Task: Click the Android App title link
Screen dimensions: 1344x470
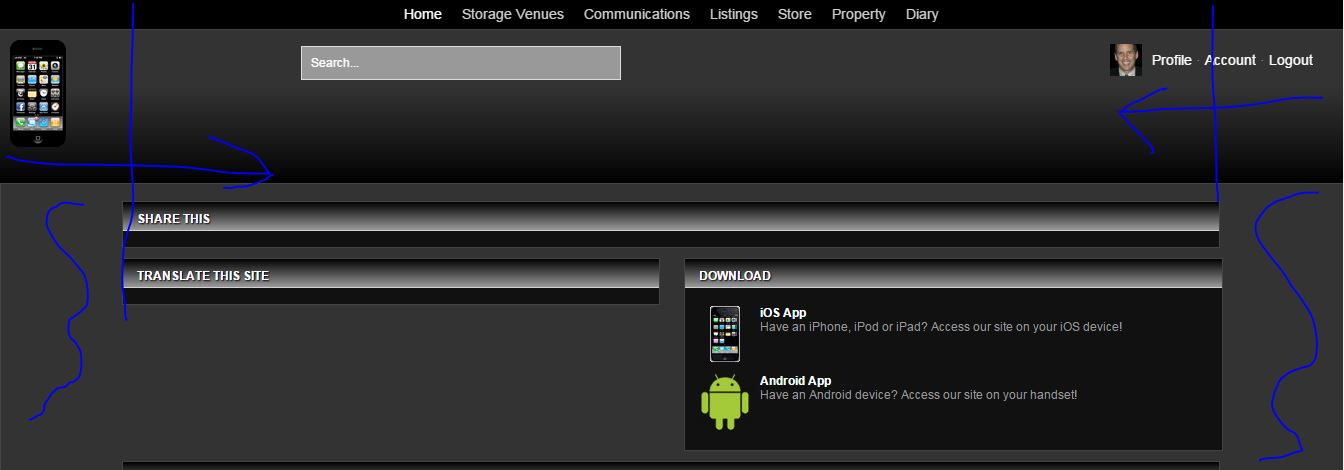Action: 796,381
